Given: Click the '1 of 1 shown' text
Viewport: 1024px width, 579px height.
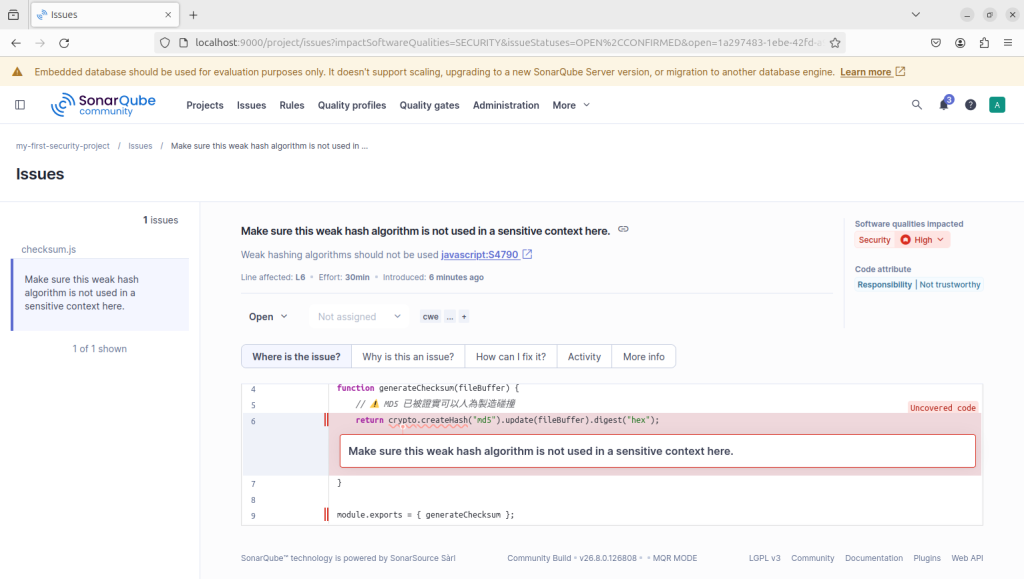Looking at the screenshot, I should coord(100,349).
